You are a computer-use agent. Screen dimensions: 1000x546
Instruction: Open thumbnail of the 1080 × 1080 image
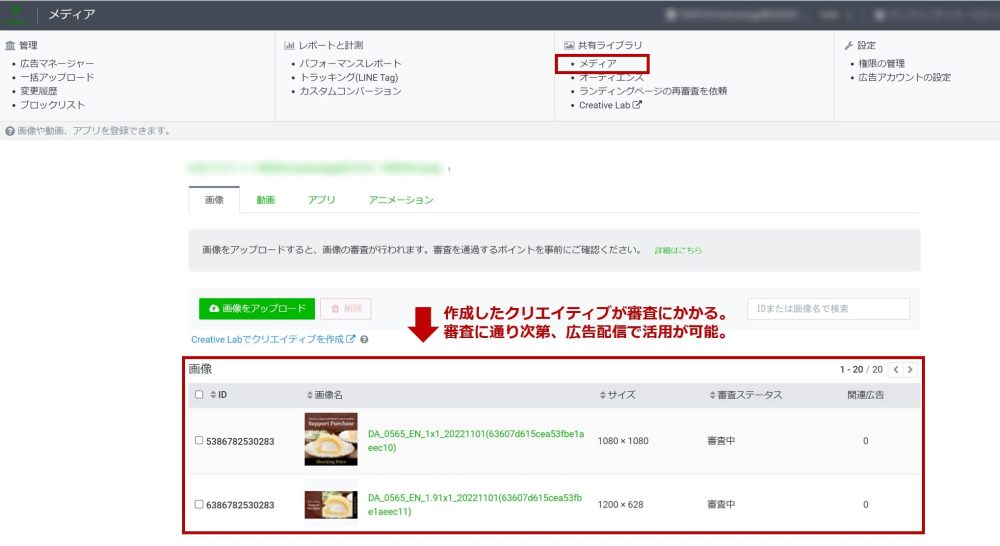(x=331, y=439)
